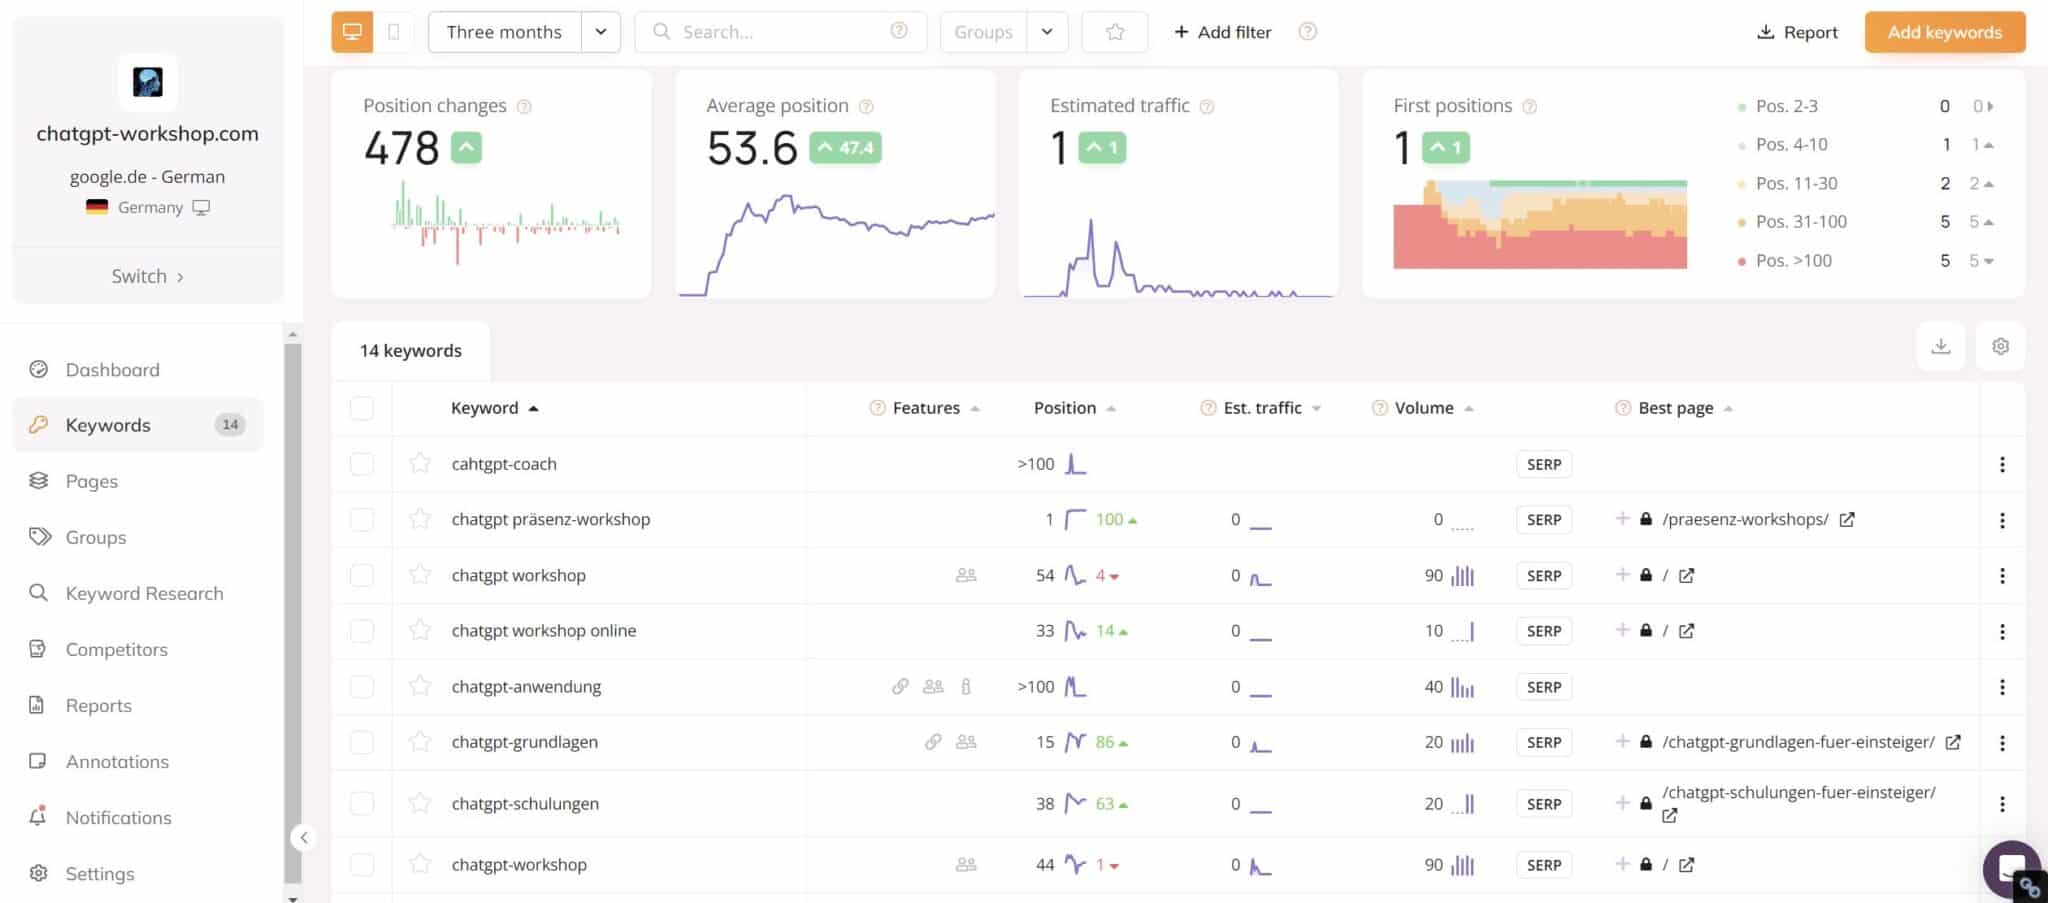Select mobile device view icon

point(394,32)
